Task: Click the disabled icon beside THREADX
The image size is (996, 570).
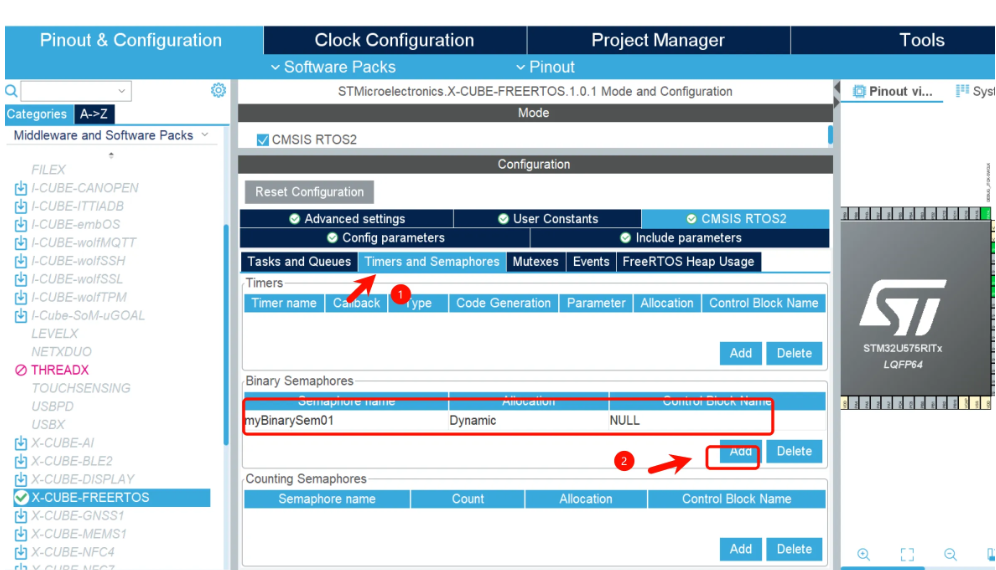Action: tap(21, 370)
